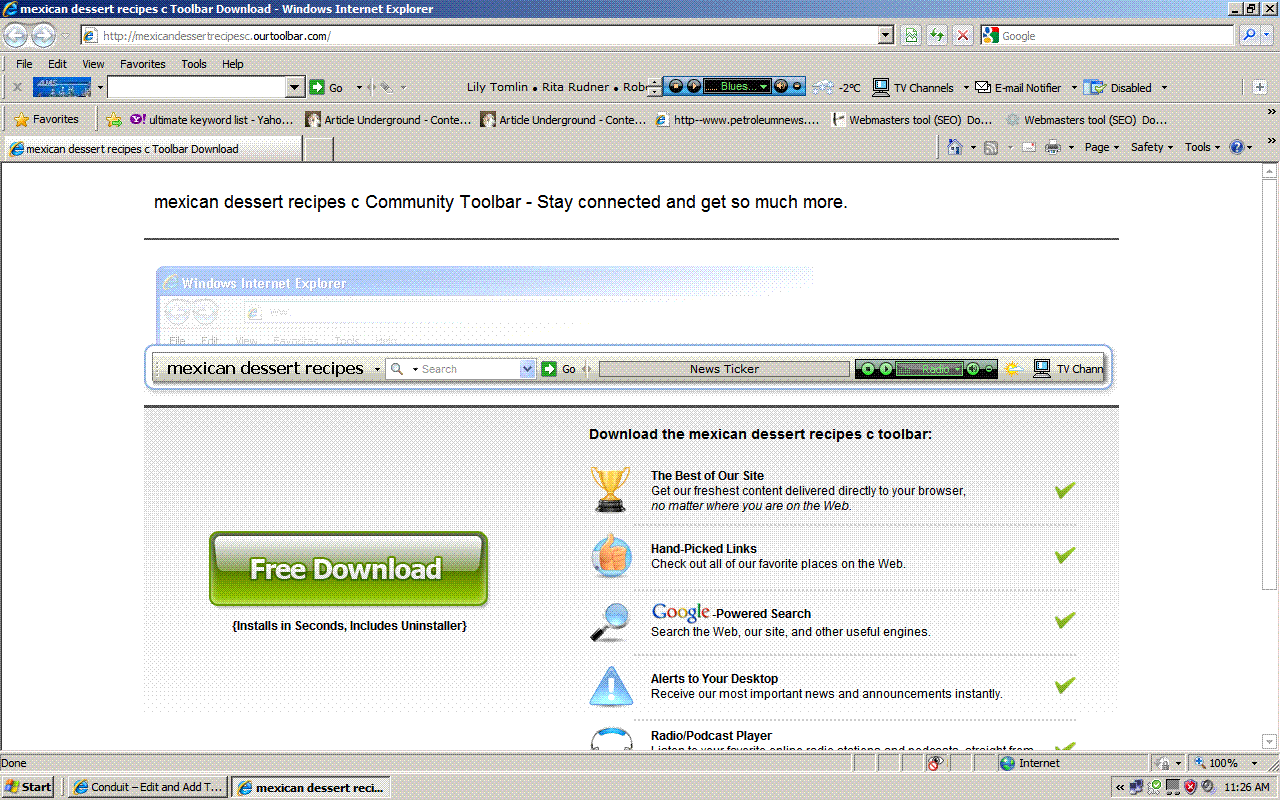1280x800 pixels.
Task: Click the plus icon at the toolbar's end
Action: click(1259, 88)
